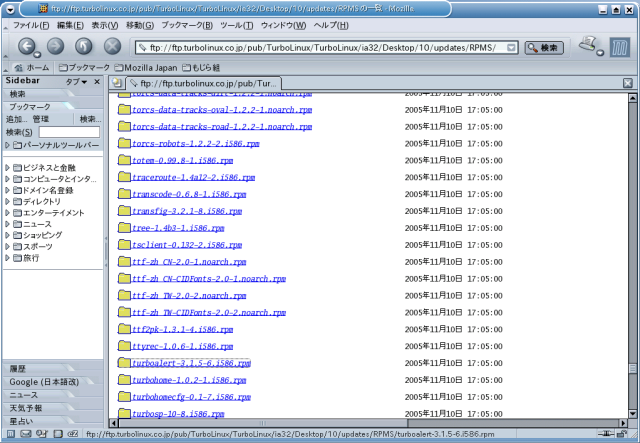This screenshot has width=640, height=443.
Task: Open the もじら組 bookmark folder
Action: 201,67
